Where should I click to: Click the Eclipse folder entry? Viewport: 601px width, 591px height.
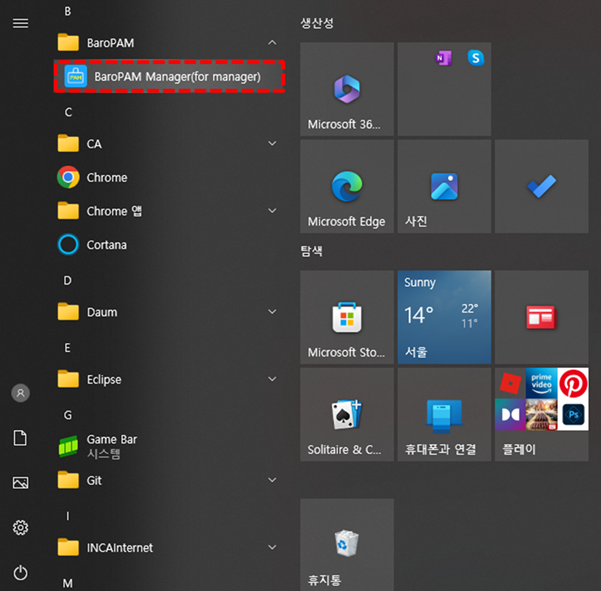click(x=169, y=379)
